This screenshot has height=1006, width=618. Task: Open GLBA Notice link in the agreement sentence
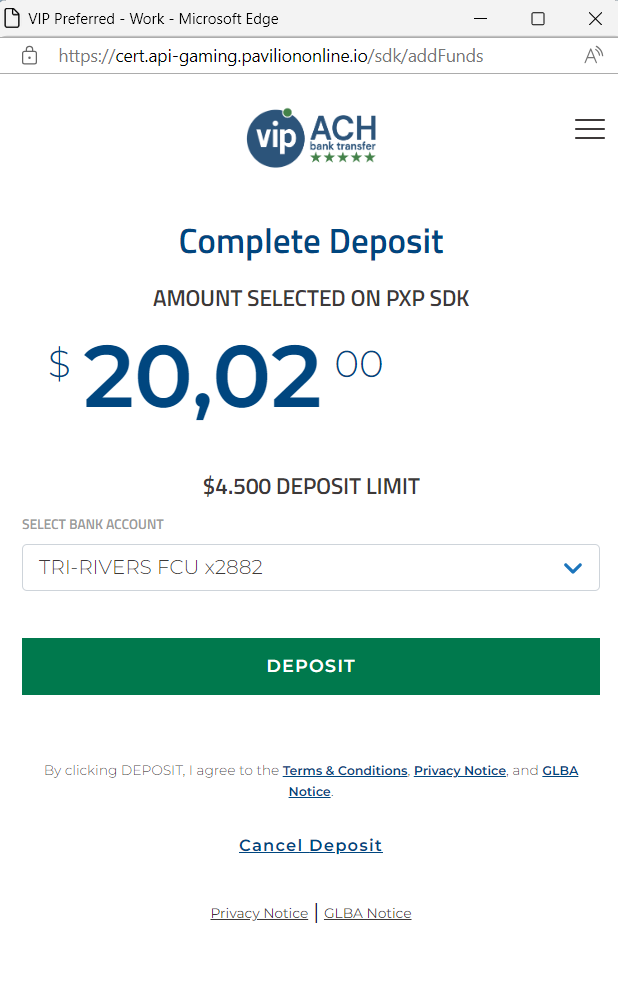coord(559,771)
